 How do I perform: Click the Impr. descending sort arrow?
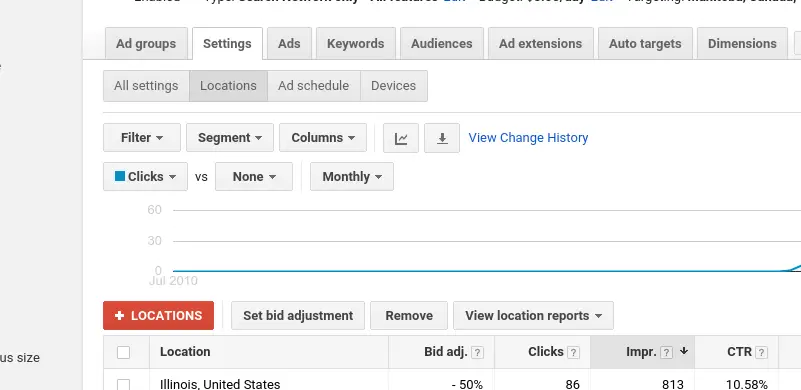[684, 351]
